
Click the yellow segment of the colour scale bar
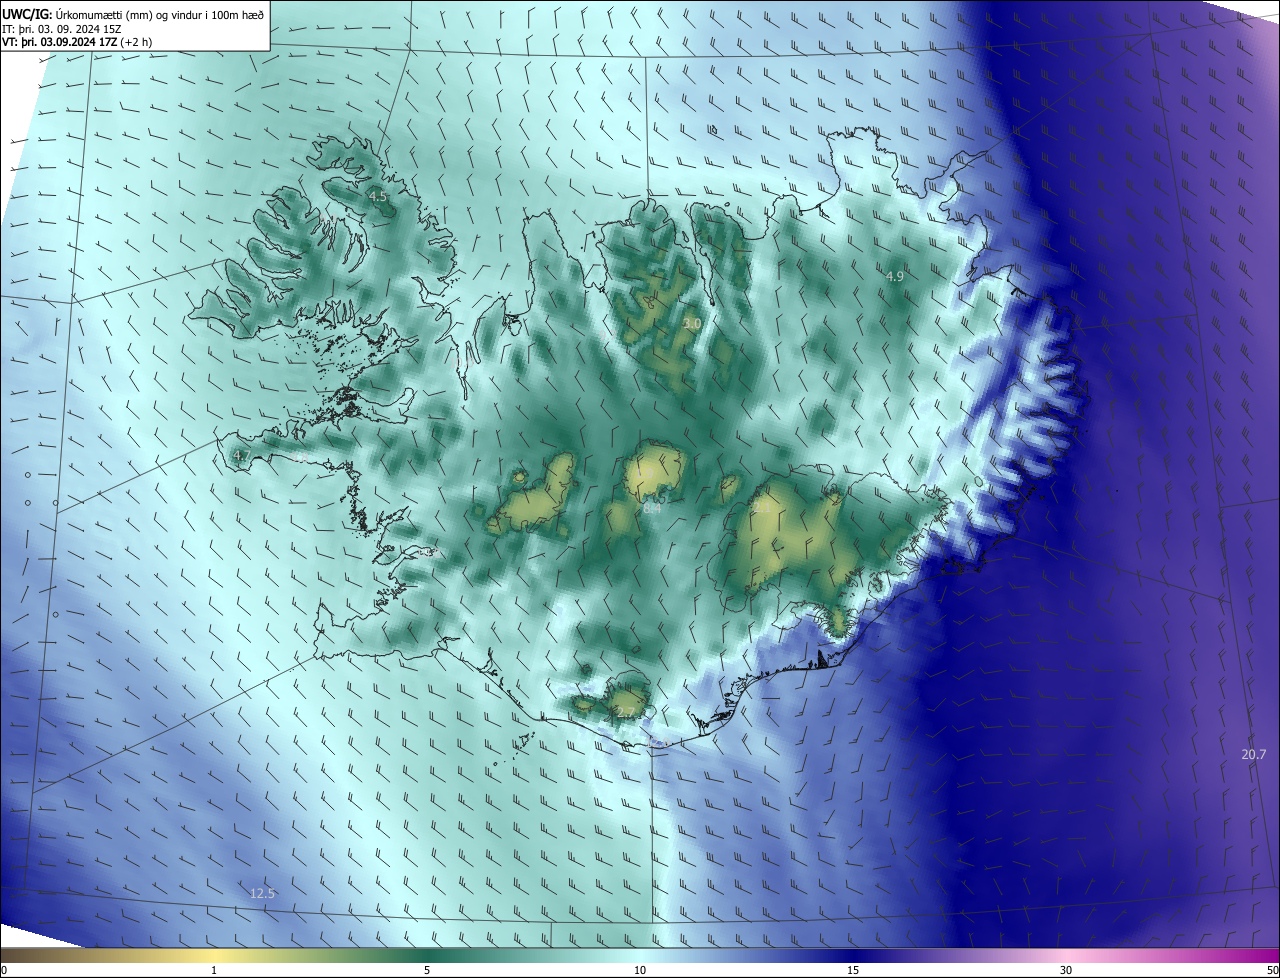coord(215,955)
